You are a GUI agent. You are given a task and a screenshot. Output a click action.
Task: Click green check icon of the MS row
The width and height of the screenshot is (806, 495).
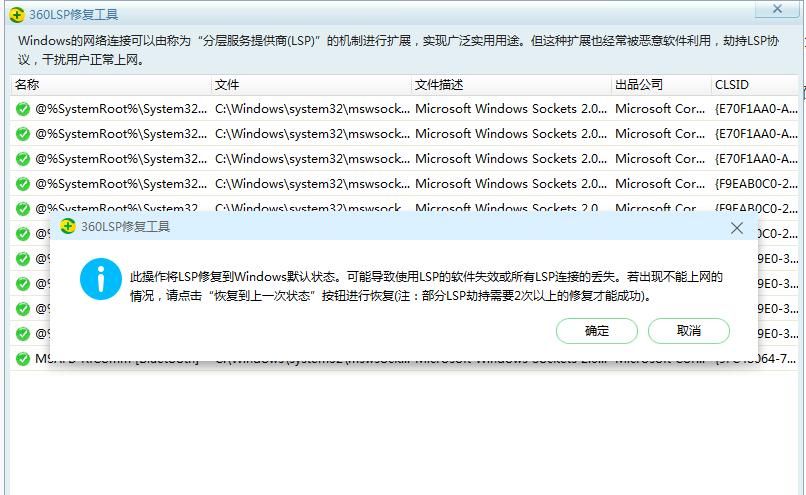[x=23, y=358]
